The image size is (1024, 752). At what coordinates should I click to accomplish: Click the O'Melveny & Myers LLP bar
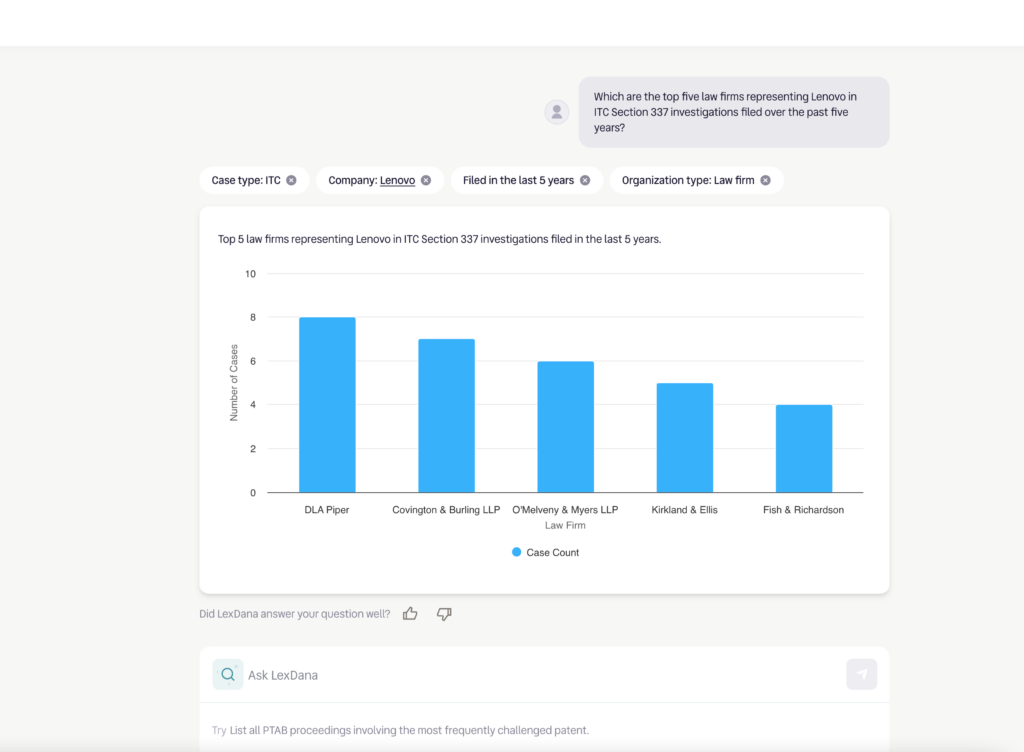tap(565, 427)
